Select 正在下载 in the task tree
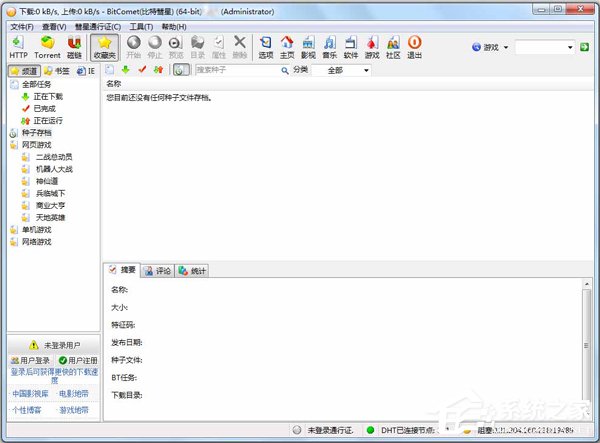Viewport: 600px width, 443px height. click(47, 96)
